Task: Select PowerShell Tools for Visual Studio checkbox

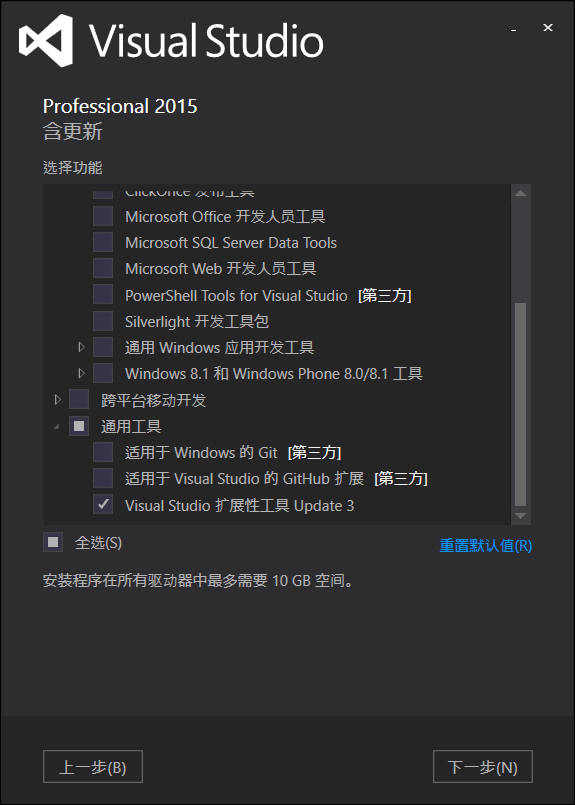Action: (103, 295)
